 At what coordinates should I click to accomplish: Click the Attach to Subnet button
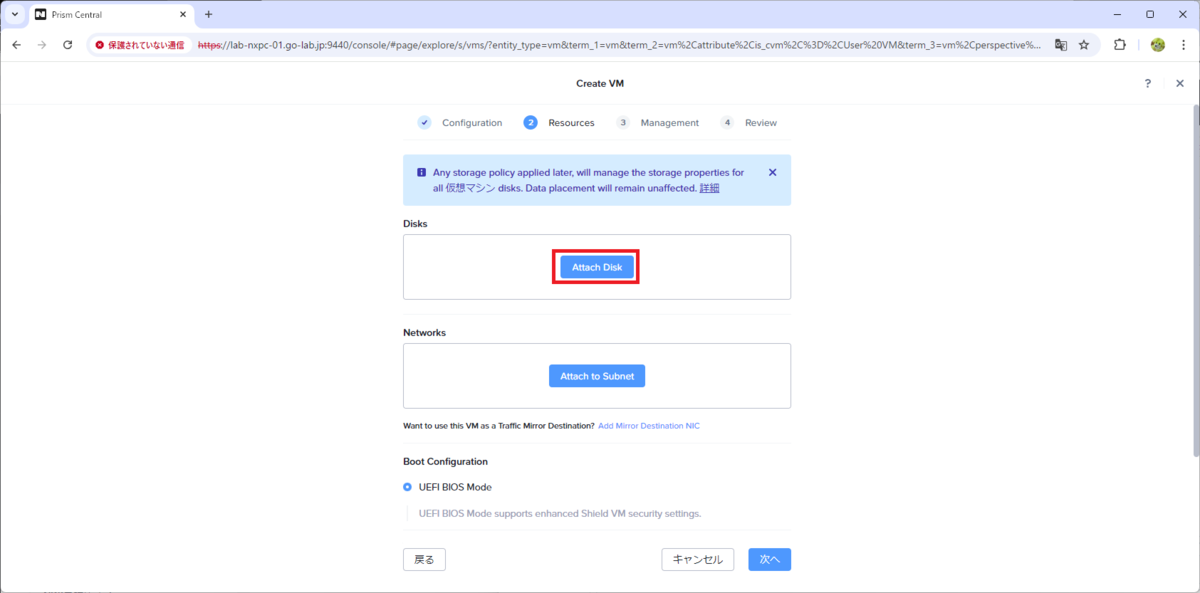pos(597,376)
